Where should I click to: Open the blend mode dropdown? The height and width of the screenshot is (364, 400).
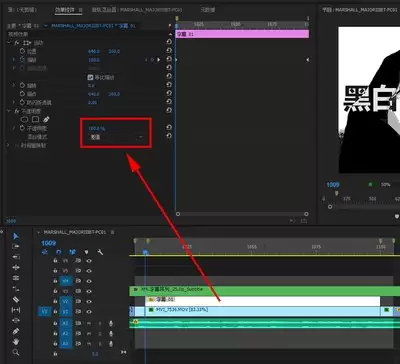pos(116,137)
